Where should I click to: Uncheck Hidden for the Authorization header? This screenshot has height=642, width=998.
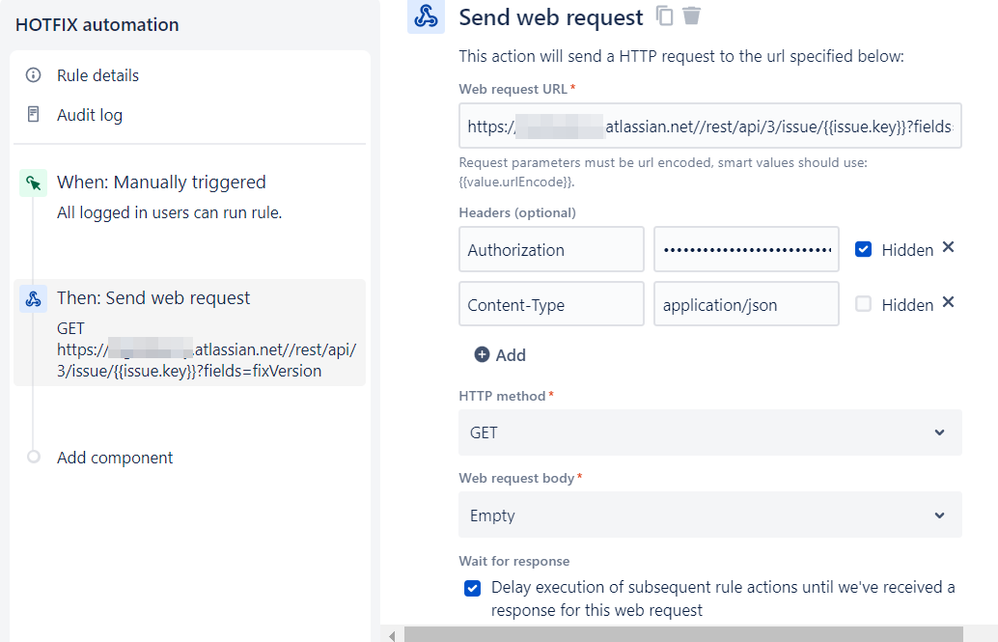point(863,249)
